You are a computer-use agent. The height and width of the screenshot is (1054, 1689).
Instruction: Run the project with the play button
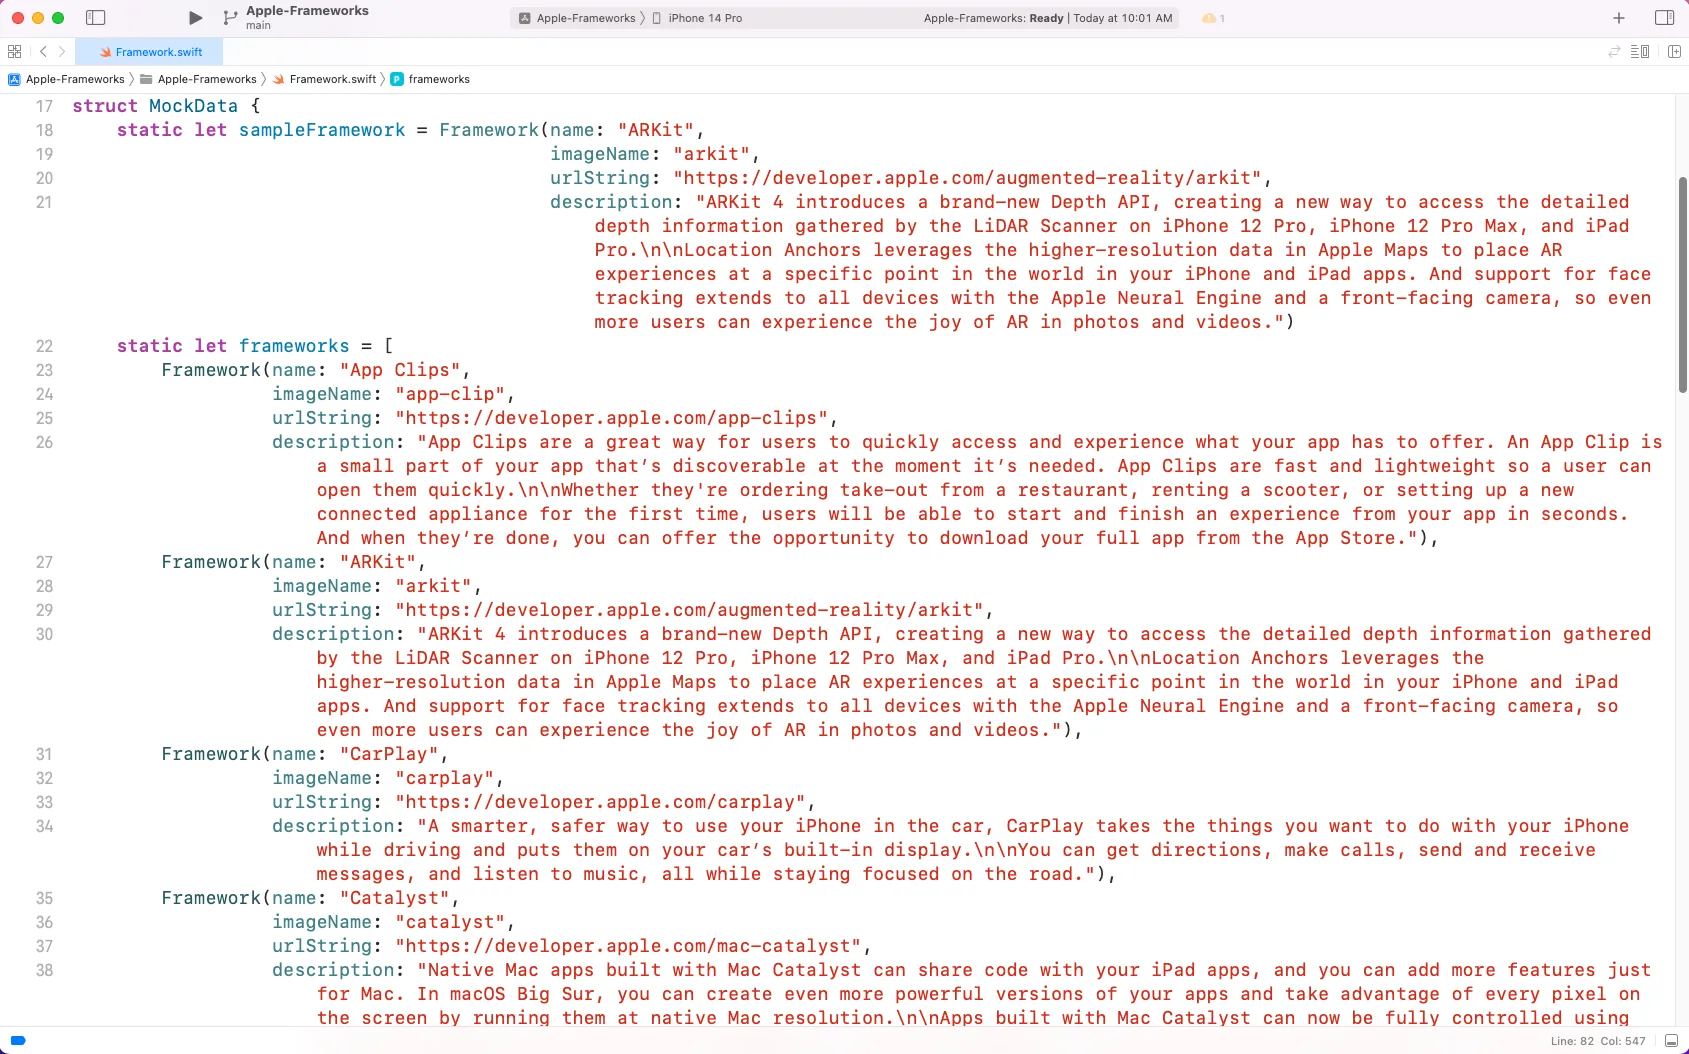195,18
